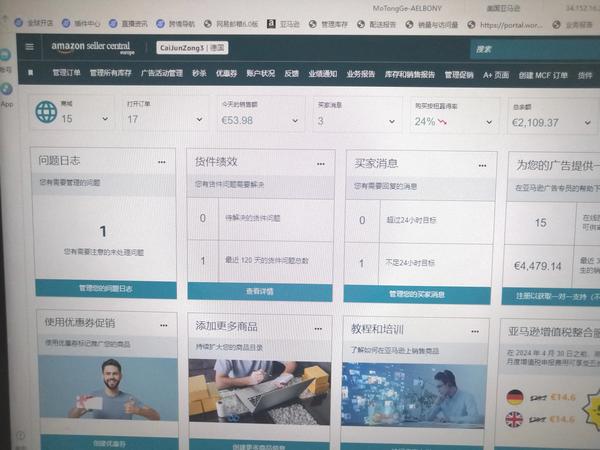This screenshot has height=450, width=600.
Task: Open 创建 MCF 订单 in the navigation bar
Action: click(x=543, y=75)
